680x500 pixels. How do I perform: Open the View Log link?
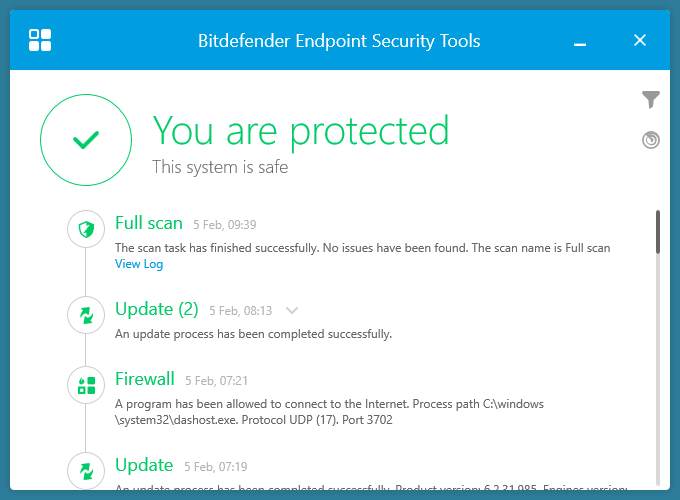point(139,264)
